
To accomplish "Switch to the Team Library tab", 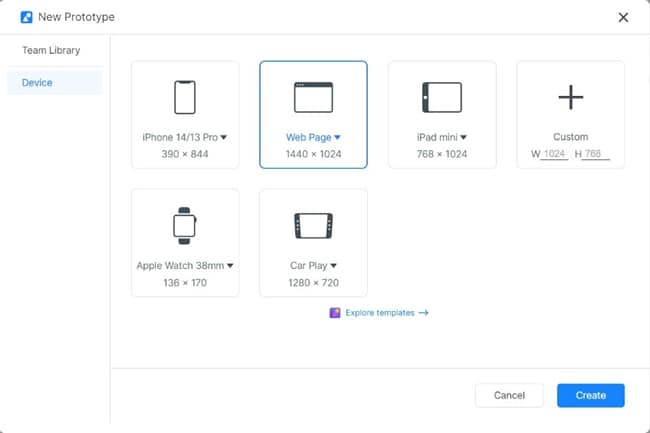I will point(51,50).
